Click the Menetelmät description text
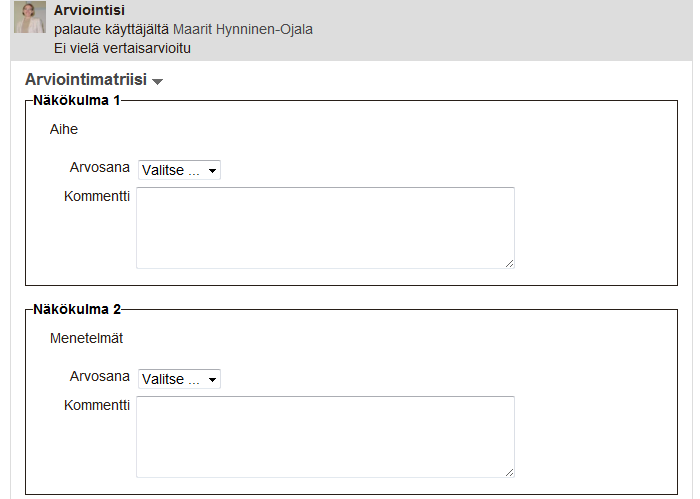The width and height of the screenshot is (700, 499). [86, 338]
